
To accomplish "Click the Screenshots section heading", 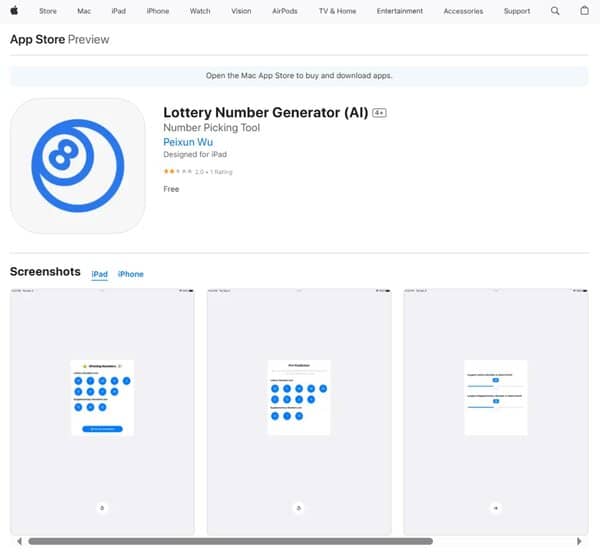I will pos(45,271).
